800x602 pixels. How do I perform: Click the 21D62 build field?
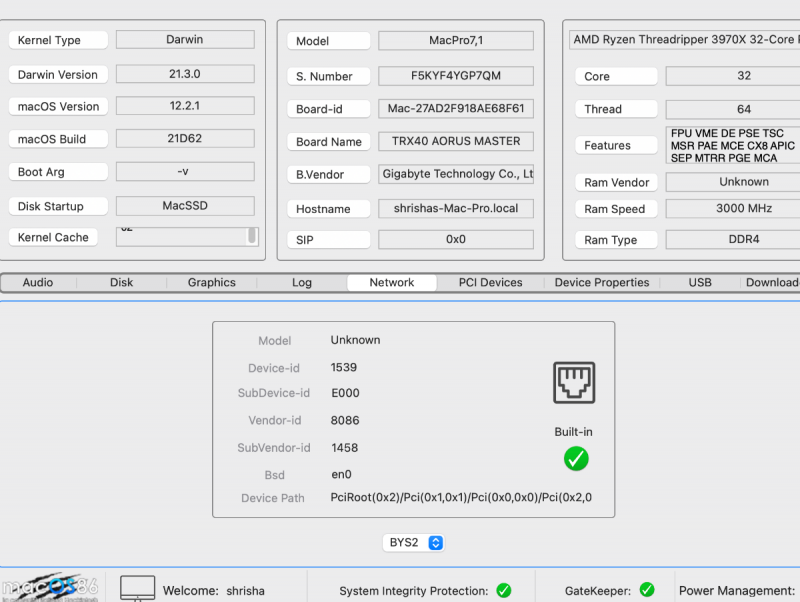click(185, 139)
